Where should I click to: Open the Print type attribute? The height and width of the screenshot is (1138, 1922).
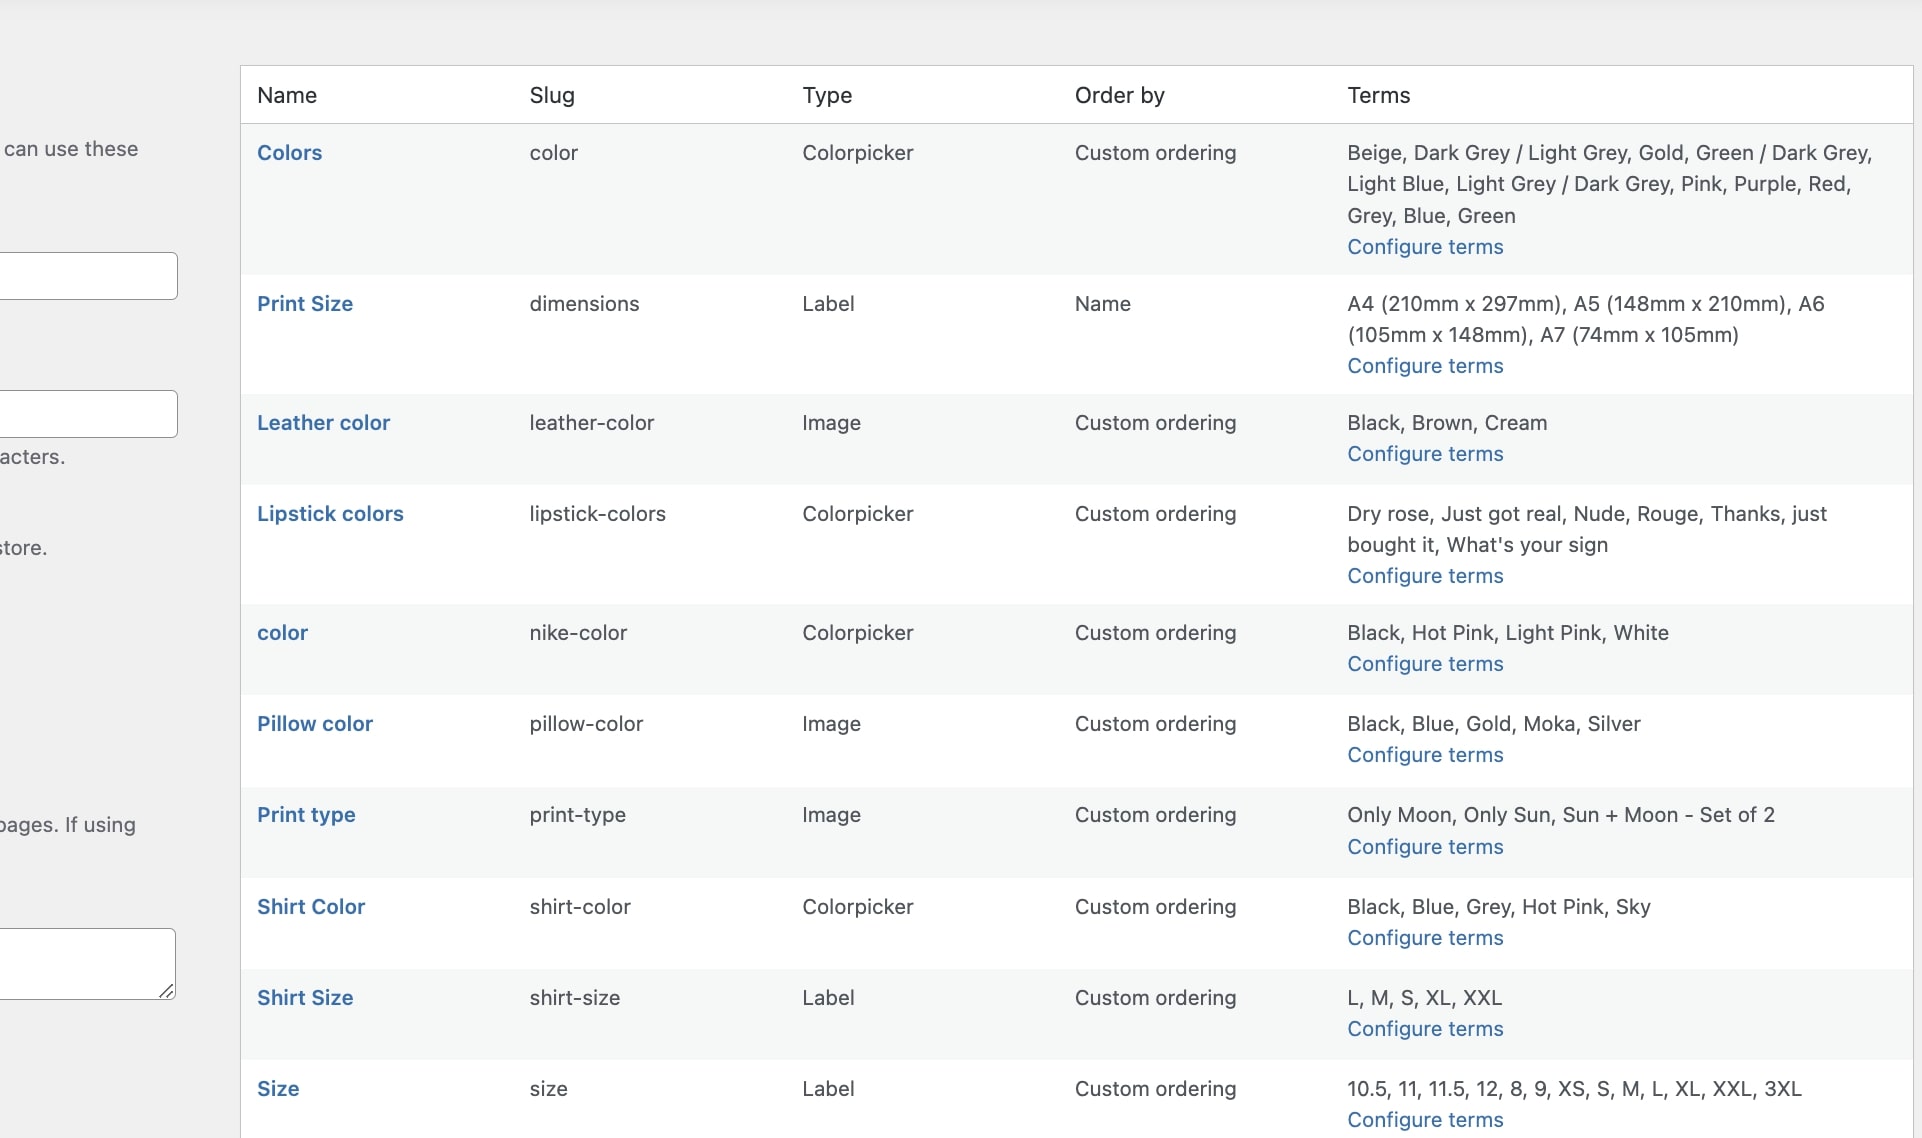coord(306,815)
